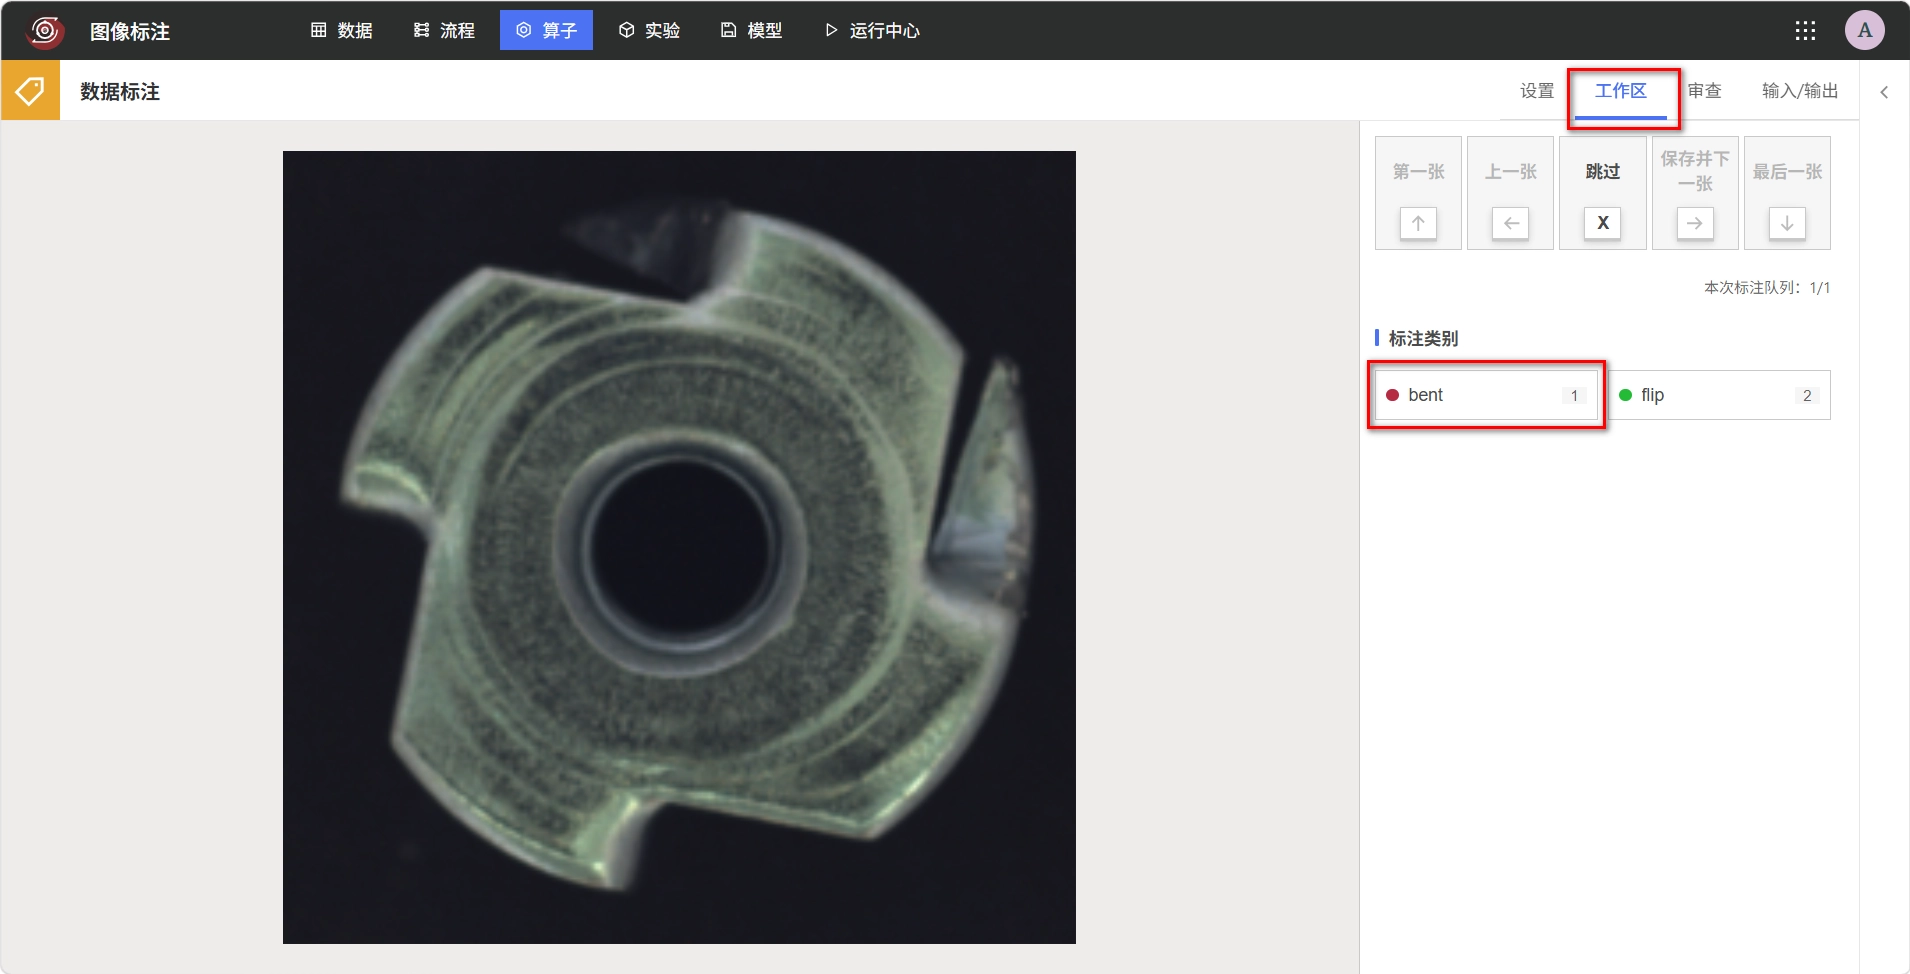
Task: Switch to the 审查 tab
Action: [x=1705, y=91]
